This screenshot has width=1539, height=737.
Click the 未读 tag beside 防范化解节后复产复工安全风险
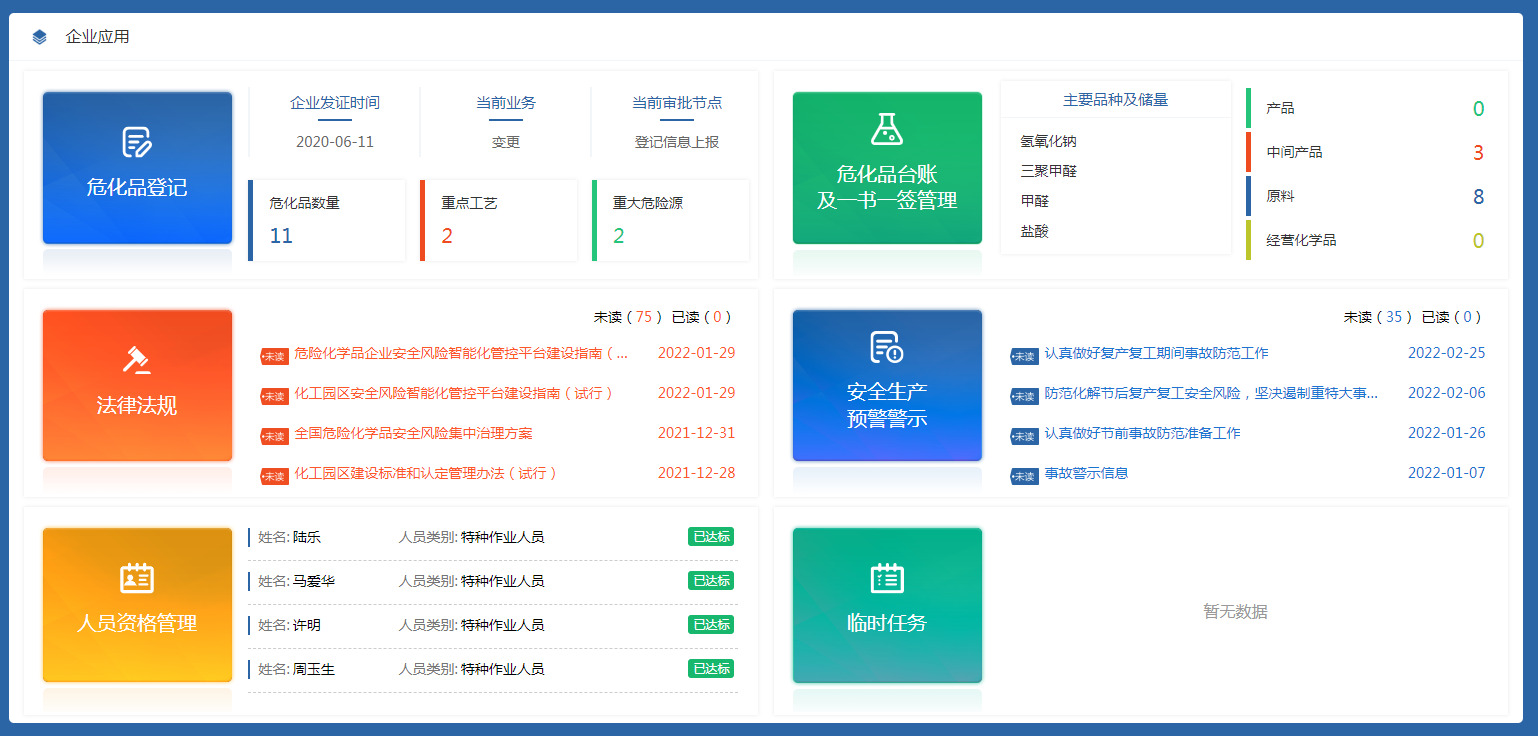(x=1024, y=396)
